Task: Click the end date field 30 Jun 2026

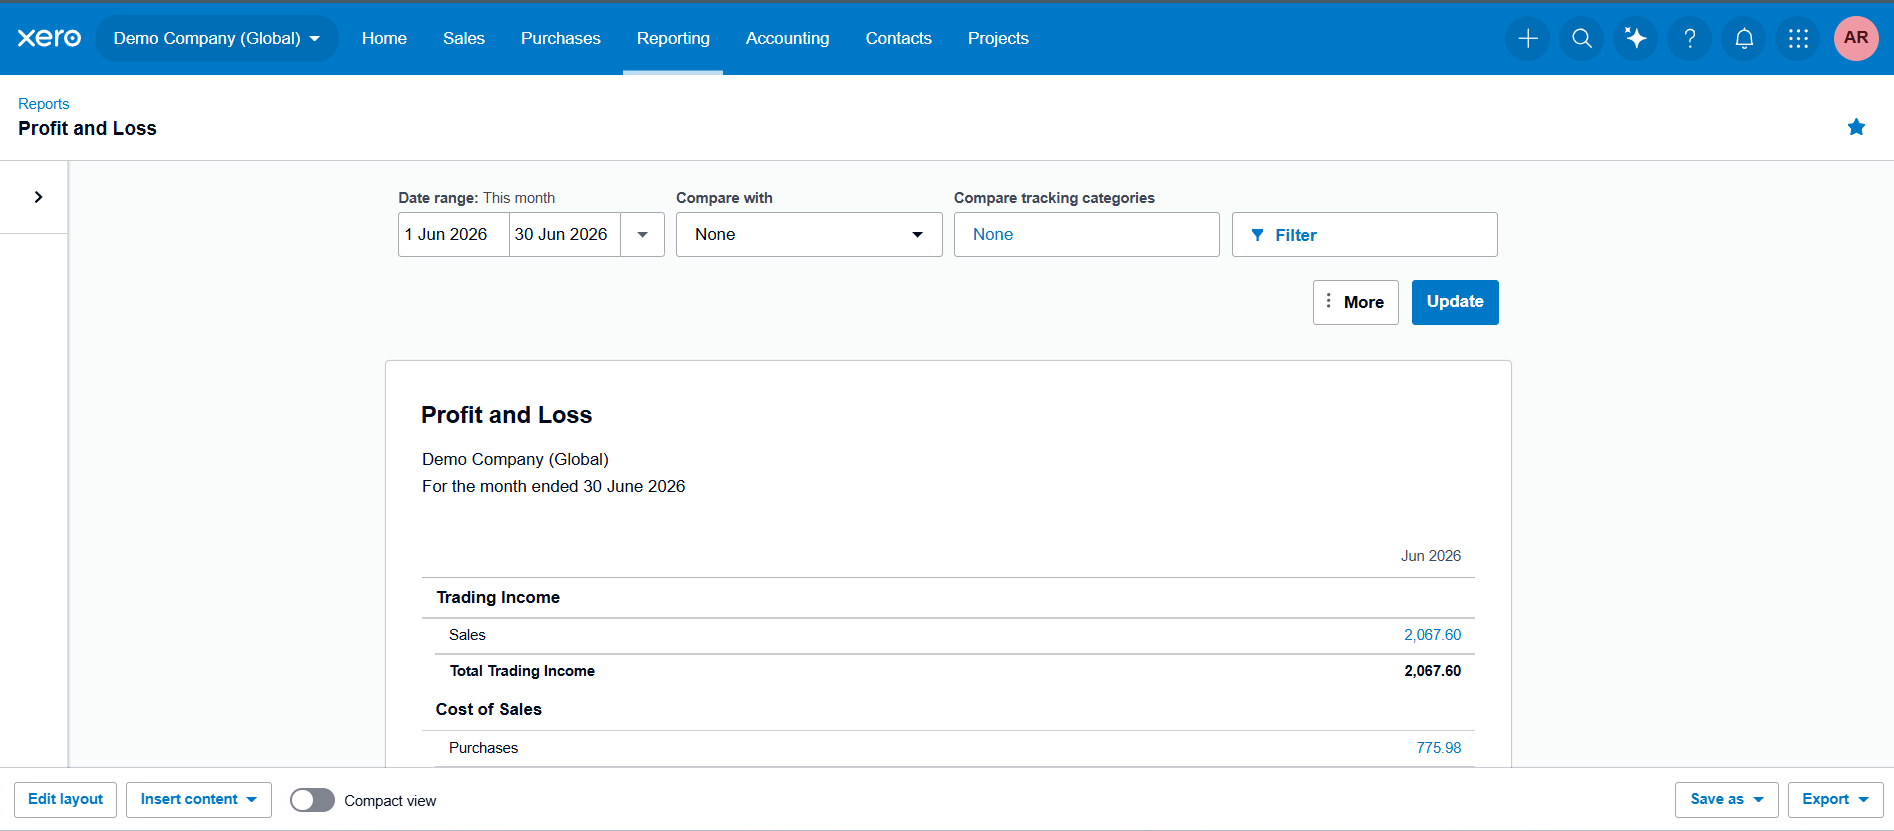Action: (x=565, y=234)
